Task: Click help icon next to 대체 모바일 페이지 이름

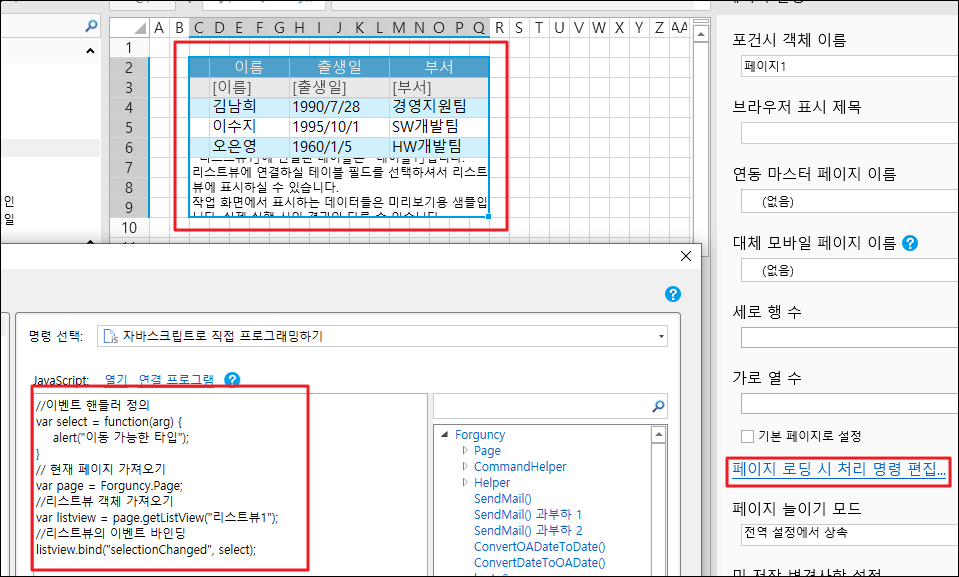Action: click(x=910, y=243)
